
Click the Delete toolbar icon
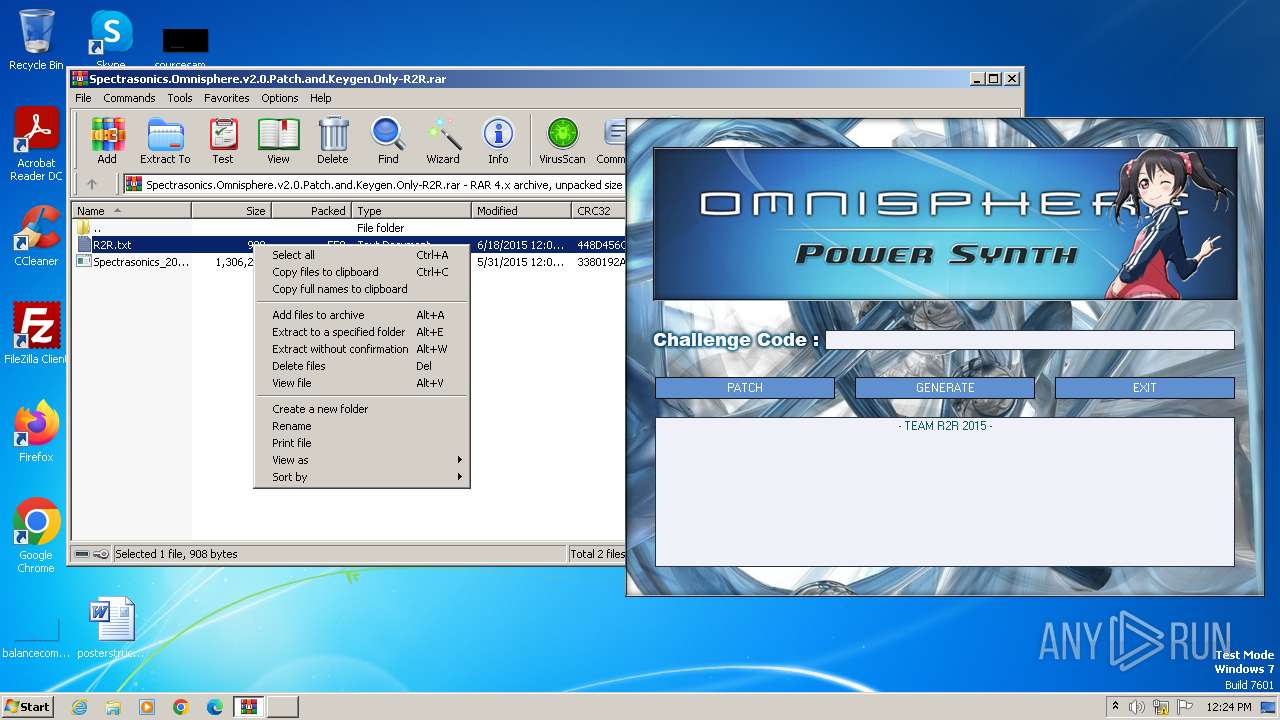pyautogui.click(x=333, y=140)
